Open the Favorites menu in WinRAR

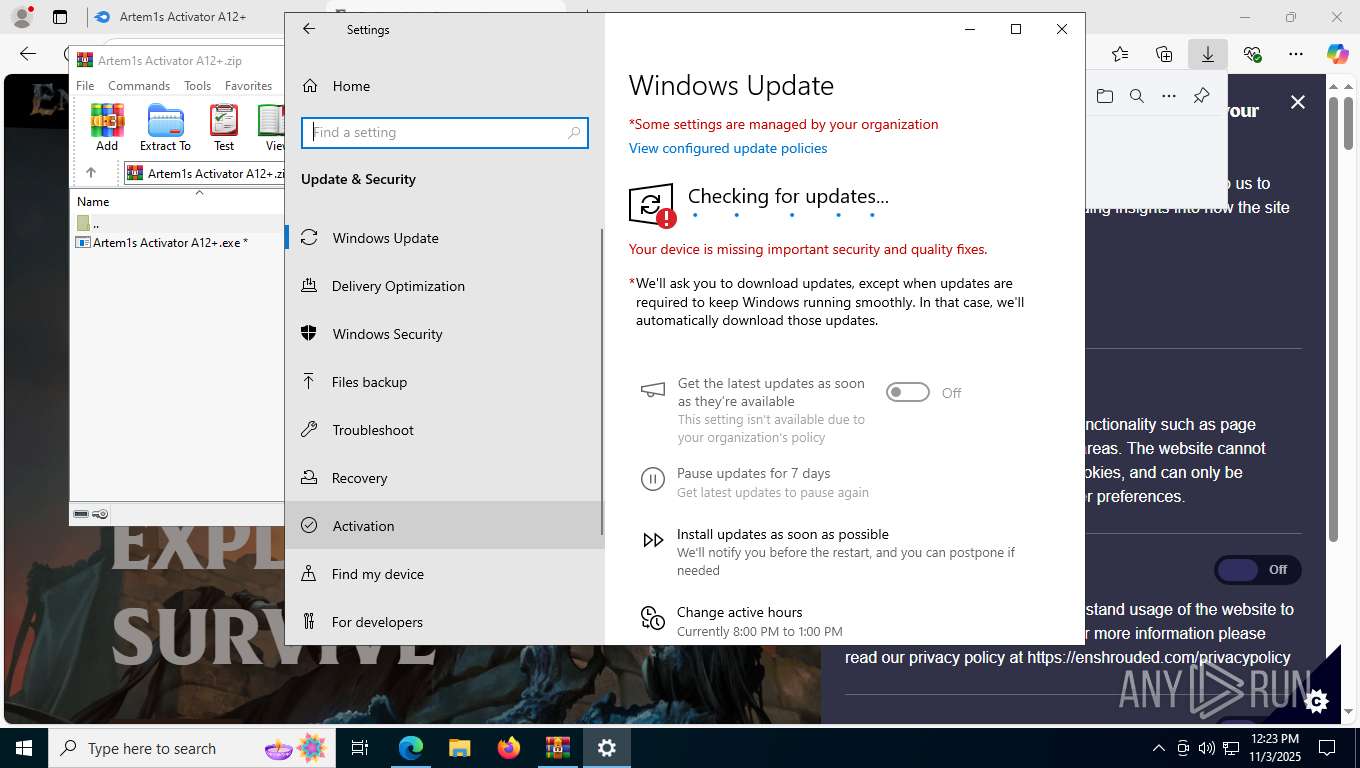[248, 86]
